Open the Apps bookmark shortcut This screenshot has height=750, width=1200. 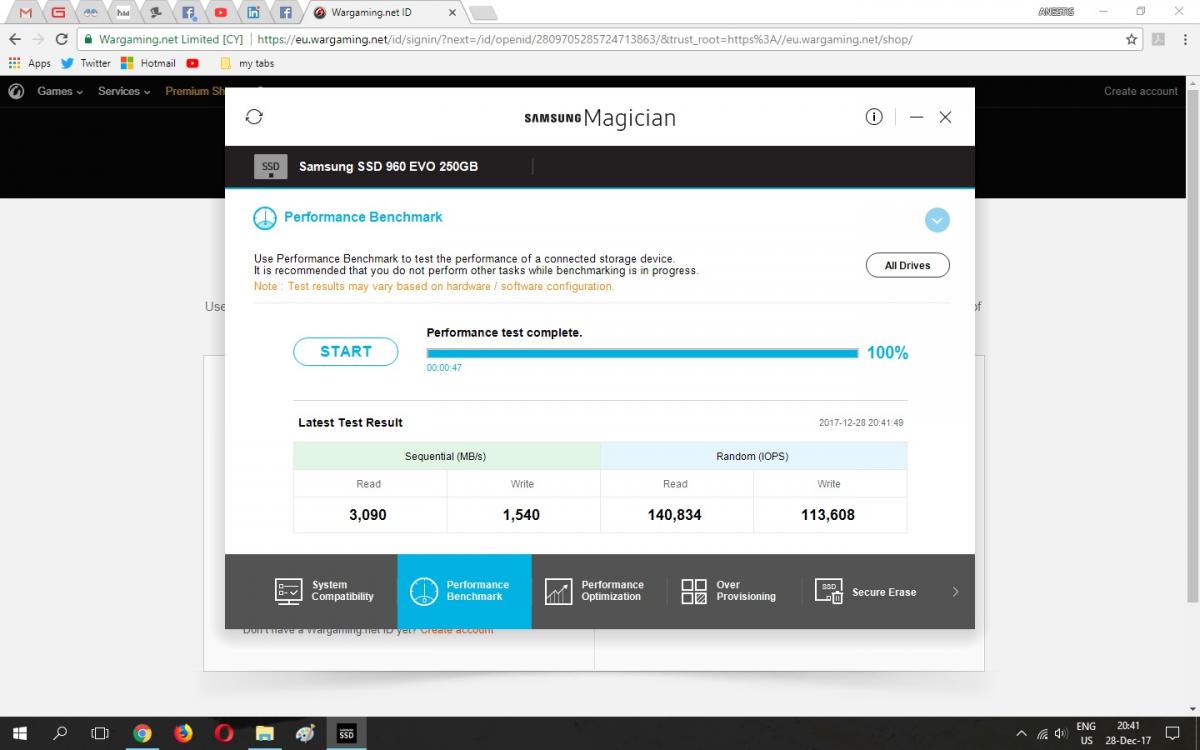pos(29,63)
